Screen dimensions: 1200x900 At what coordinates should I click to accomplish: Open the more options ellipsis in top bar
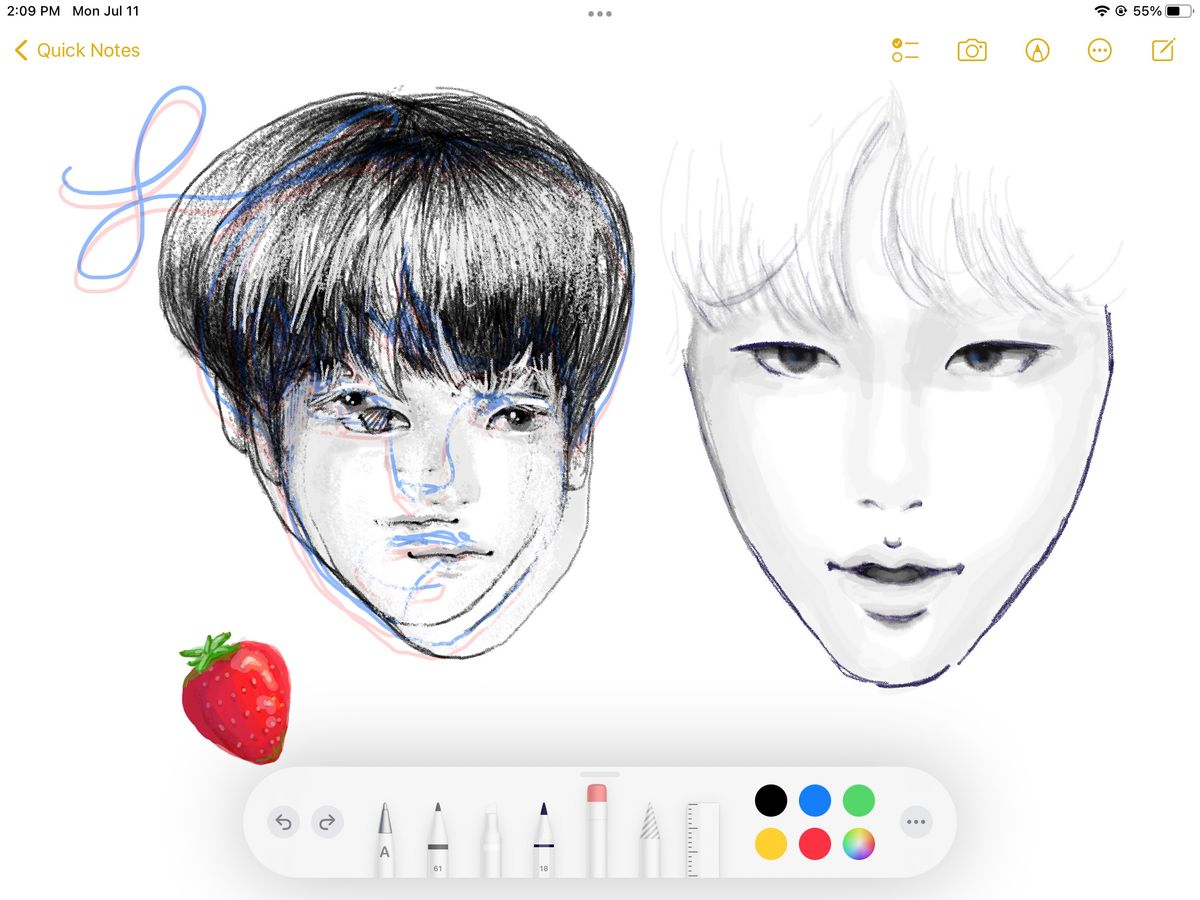click(x=1100, y=50)
